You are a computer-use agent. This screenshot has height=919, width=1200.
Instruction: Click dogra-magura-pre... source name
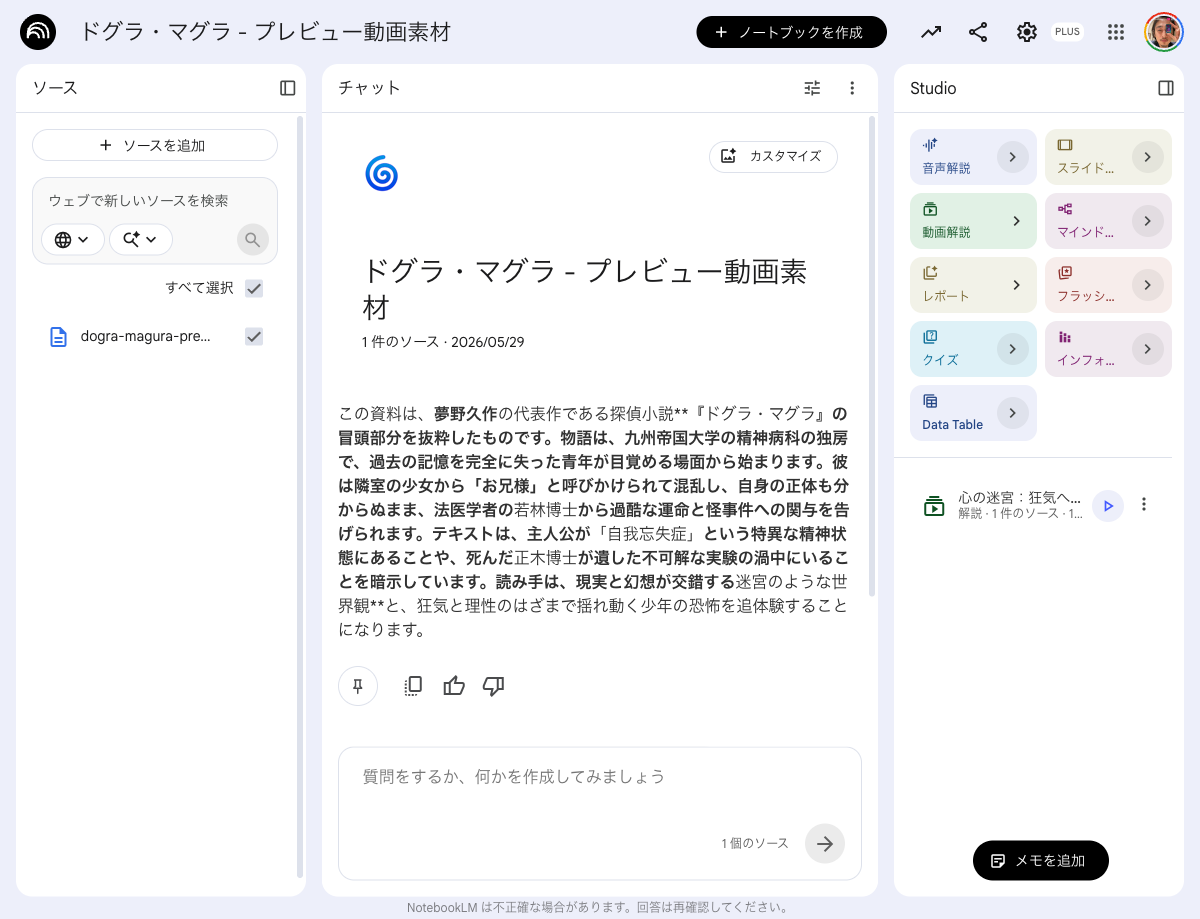click(x=146, y=337)
